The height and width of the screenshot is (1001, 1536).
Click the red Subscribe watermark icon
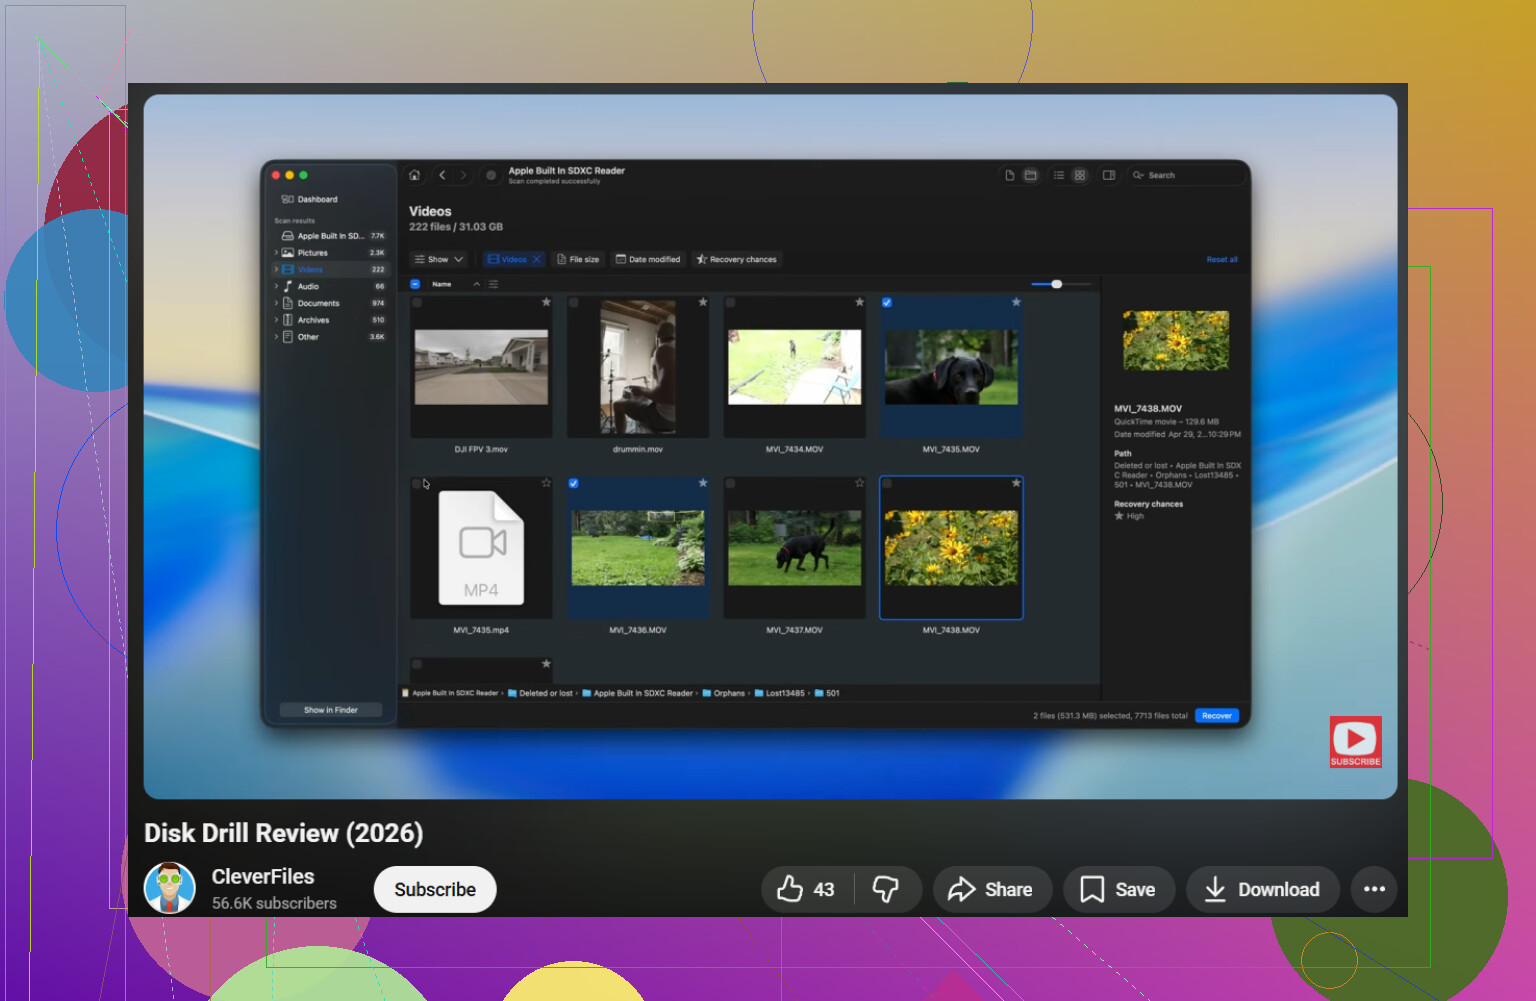pyautogui.click(x=1355, y=742)
